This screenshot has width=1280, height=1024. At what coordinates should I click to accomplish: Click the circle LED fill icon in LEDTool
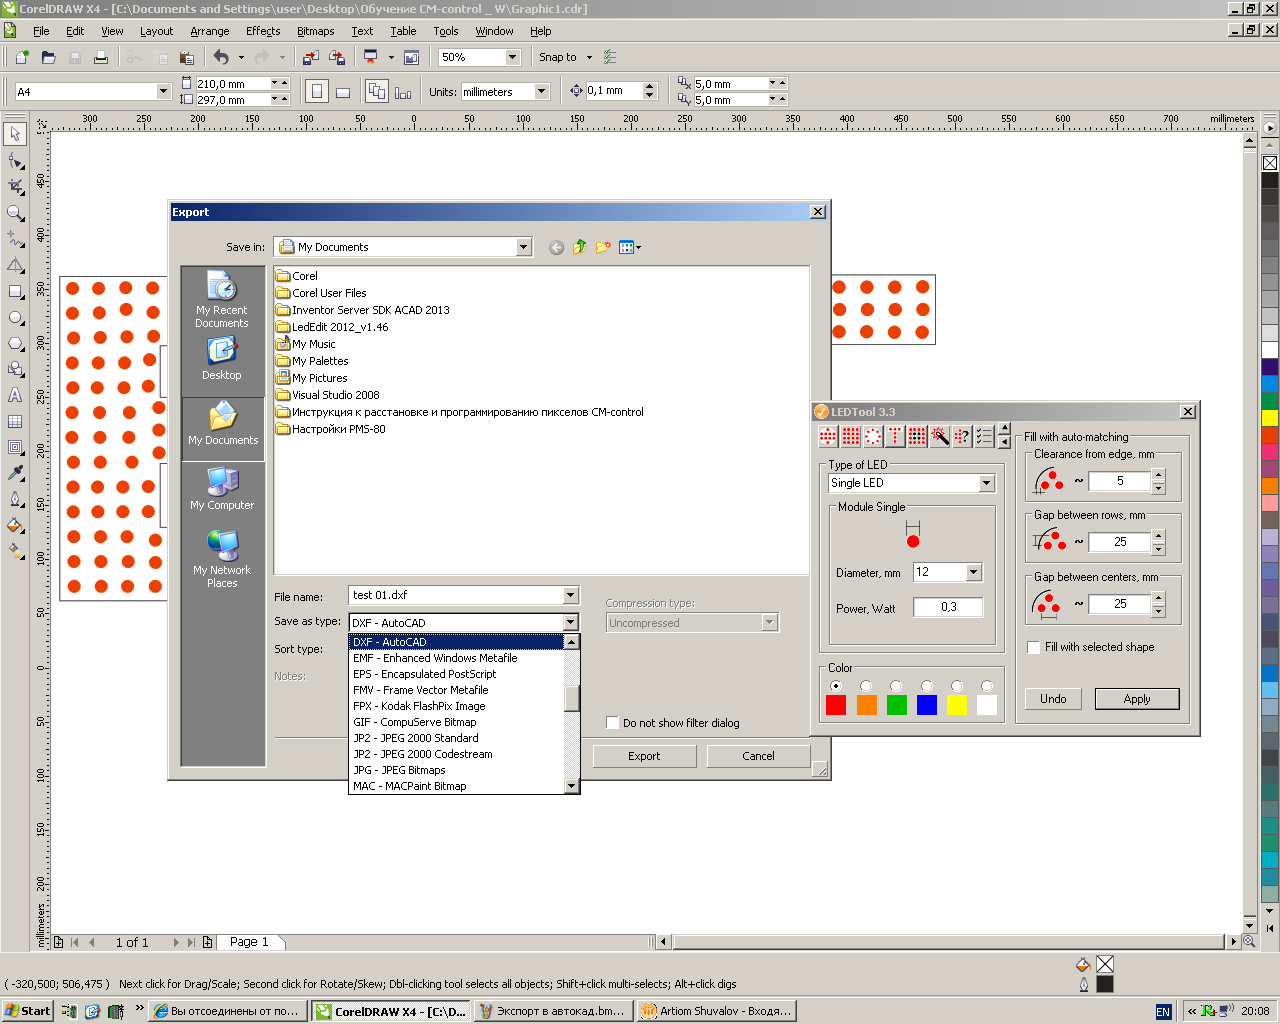(x=828, y=436)
